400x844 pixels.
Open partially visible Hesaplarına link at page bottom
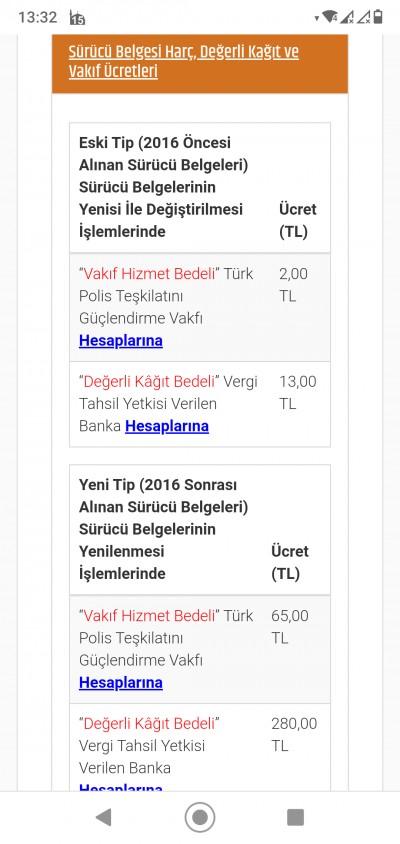pyautogui.click(x=121, y=787)
